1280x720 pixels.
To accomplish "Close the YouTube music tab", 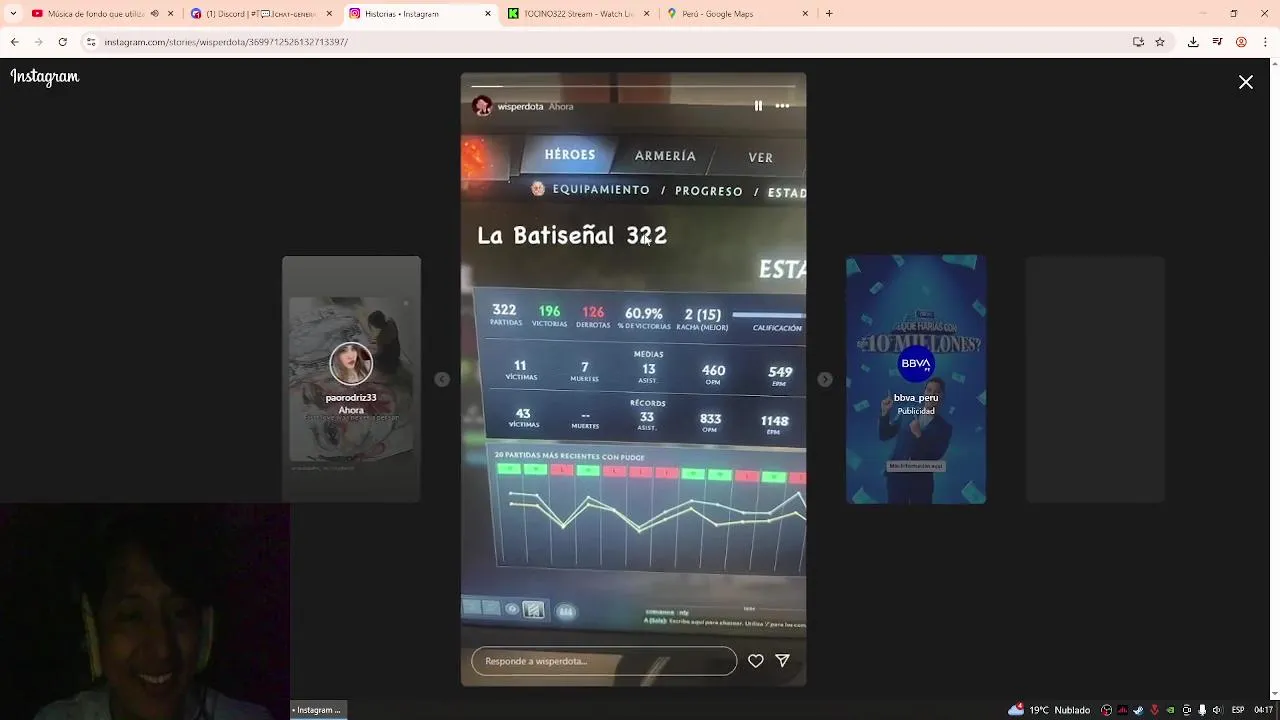I will (x=171, y=14).
